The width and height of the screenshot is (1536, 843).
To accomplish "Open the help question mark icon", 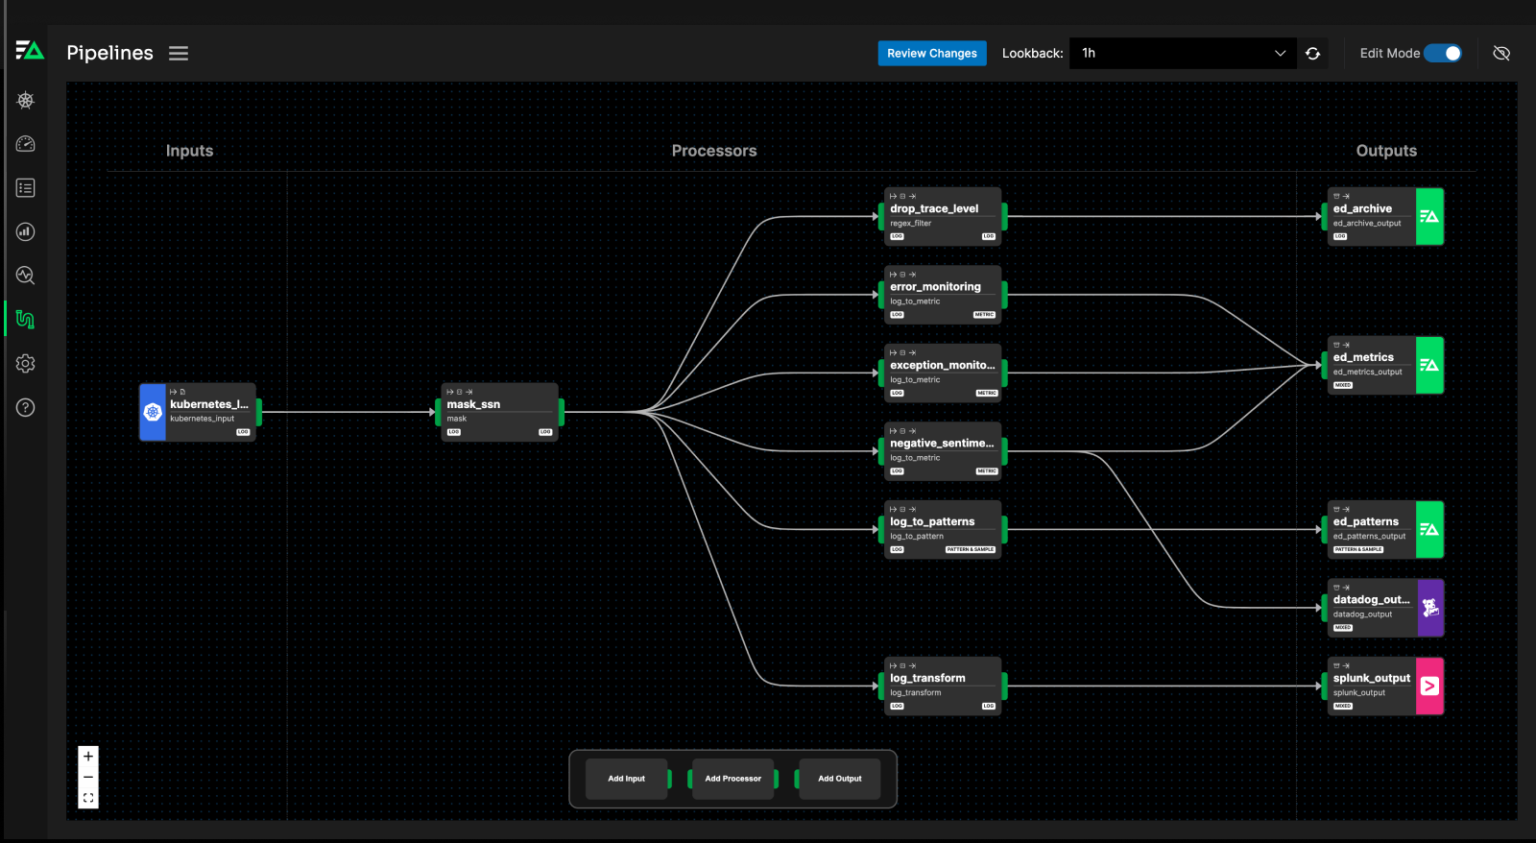I will click(x=26, y=408).
